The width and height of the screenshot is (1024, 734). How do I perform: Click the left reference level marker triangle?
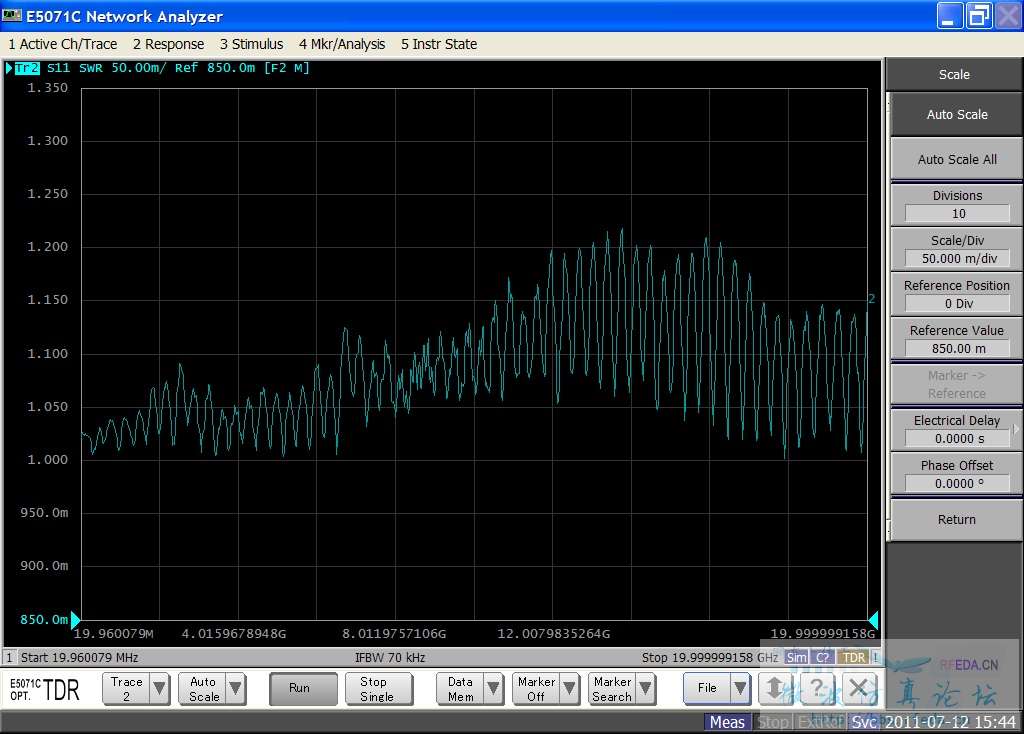click(x=75, y=620)
